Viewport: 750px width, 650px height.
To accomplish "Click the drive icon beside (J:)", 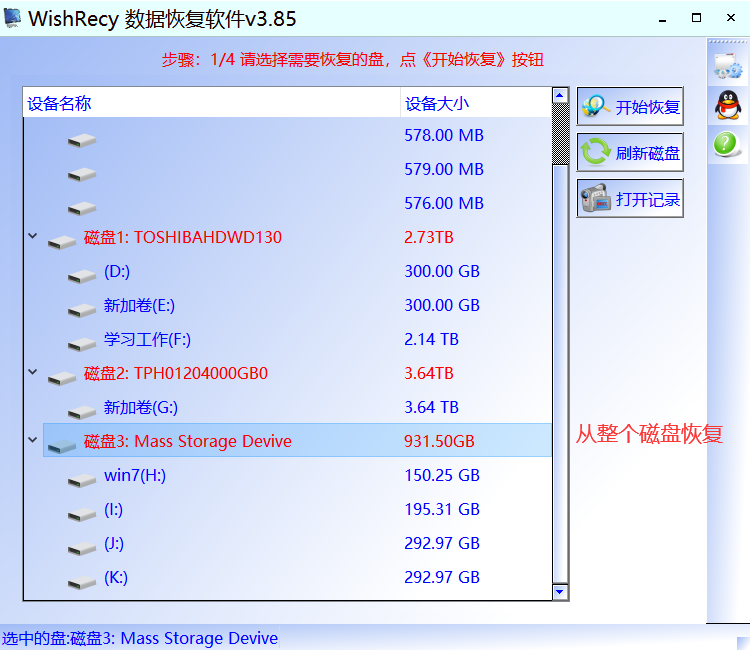I will pyautogui.click(x=82, y=548).
